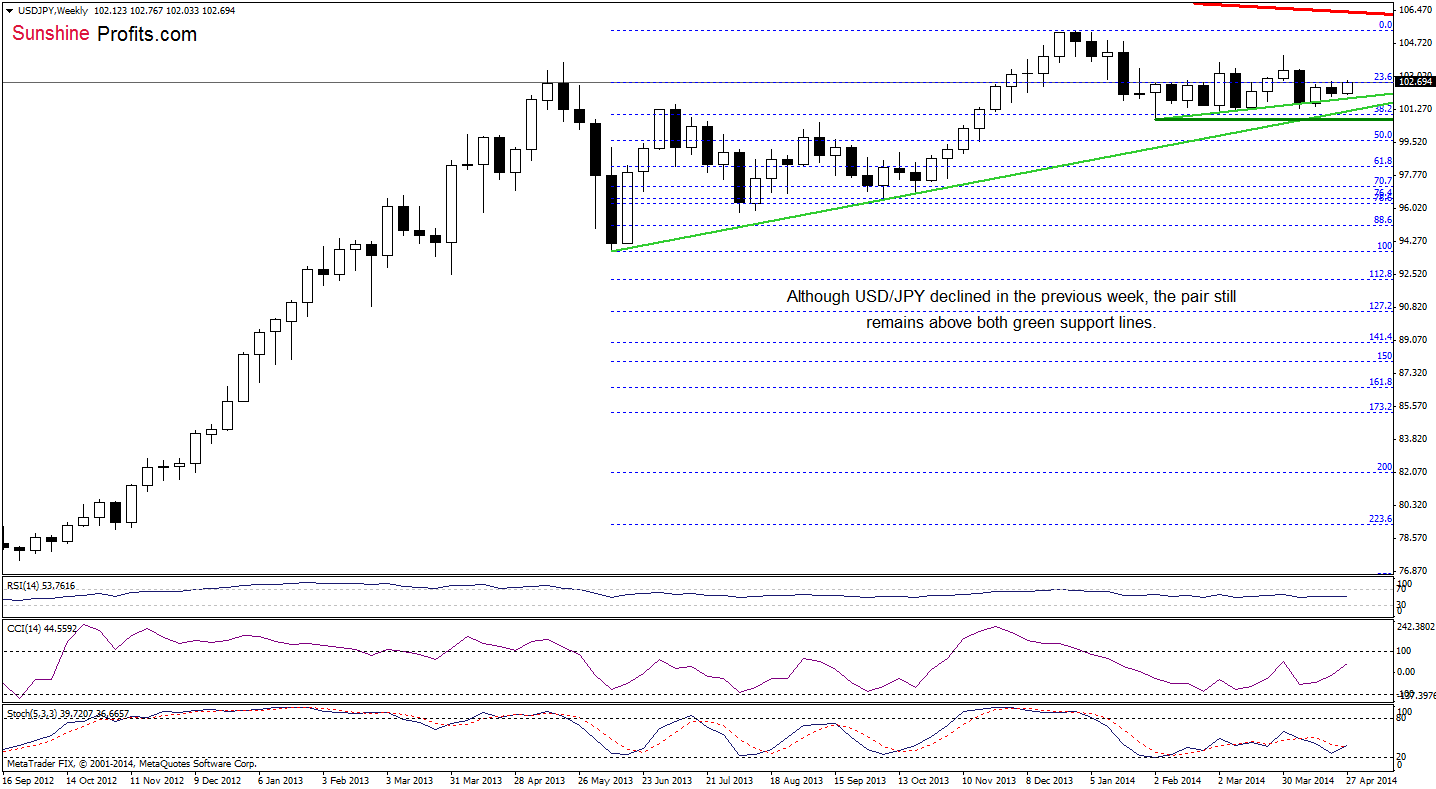The width and height of the screenshot is (1436, 789).
Task: Select the Fibonacci 0.0 level label
Action: click(x=1386, y=25)
